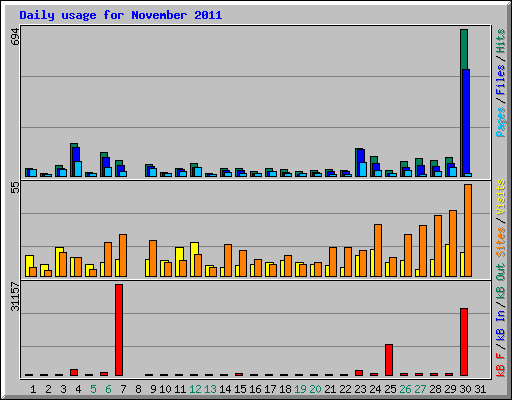Viewport: 512px width, 400px height.
Task: Click the tall green hits bar for day 30
Action: pos(464,49)
